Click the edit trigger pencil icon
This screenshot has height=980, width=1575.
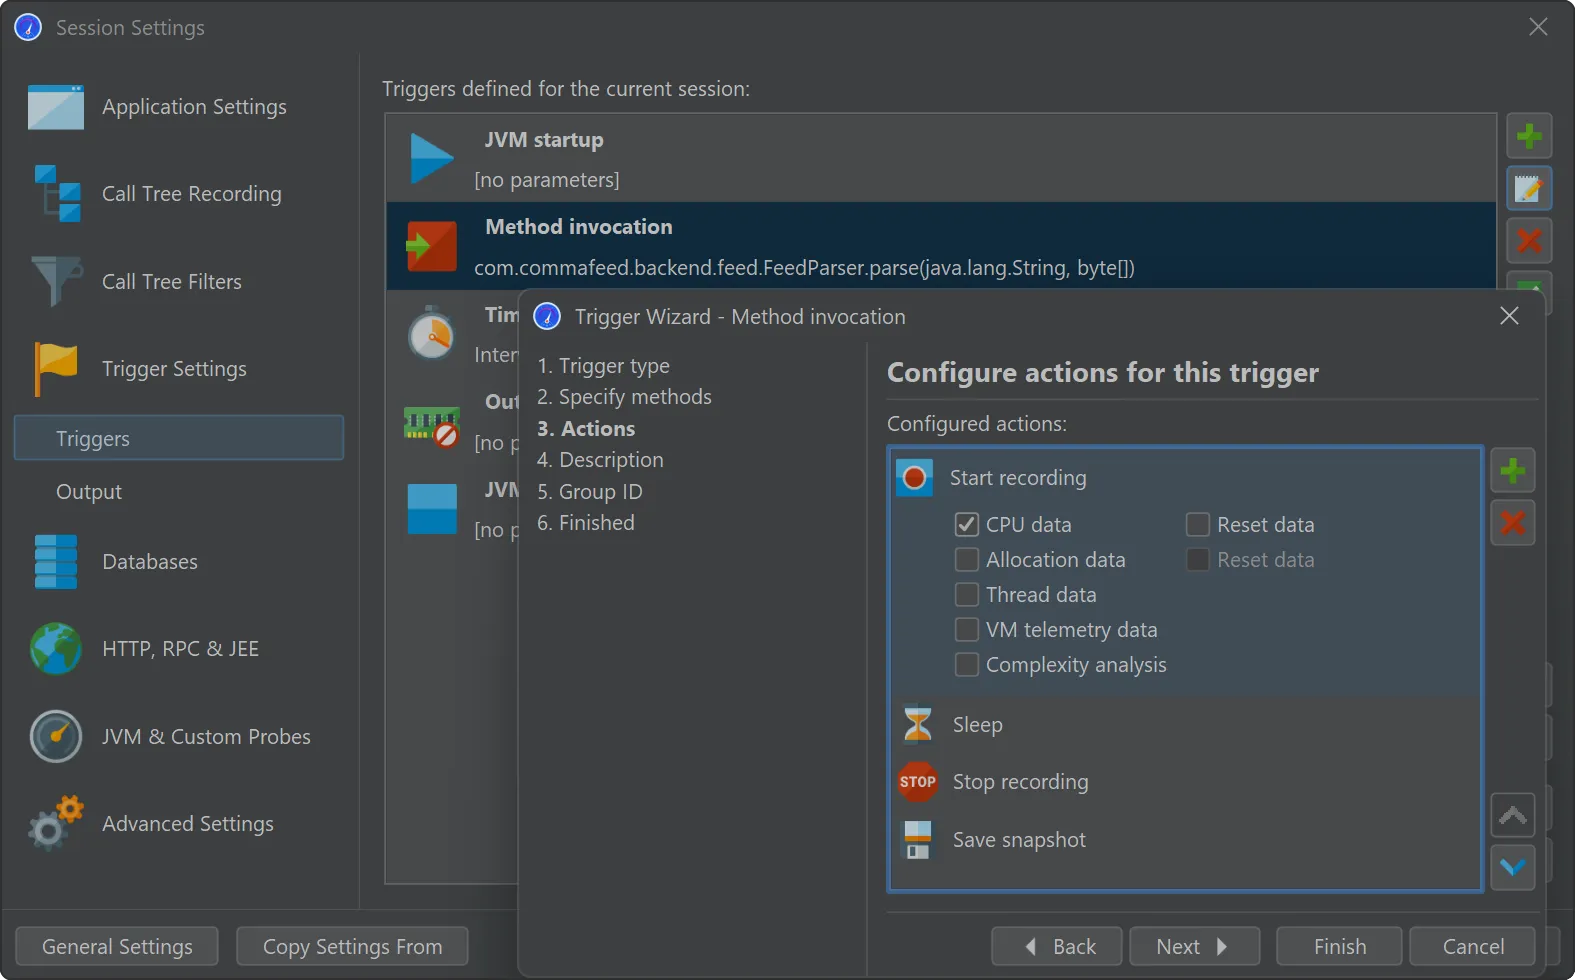[x=1528, y=188]
